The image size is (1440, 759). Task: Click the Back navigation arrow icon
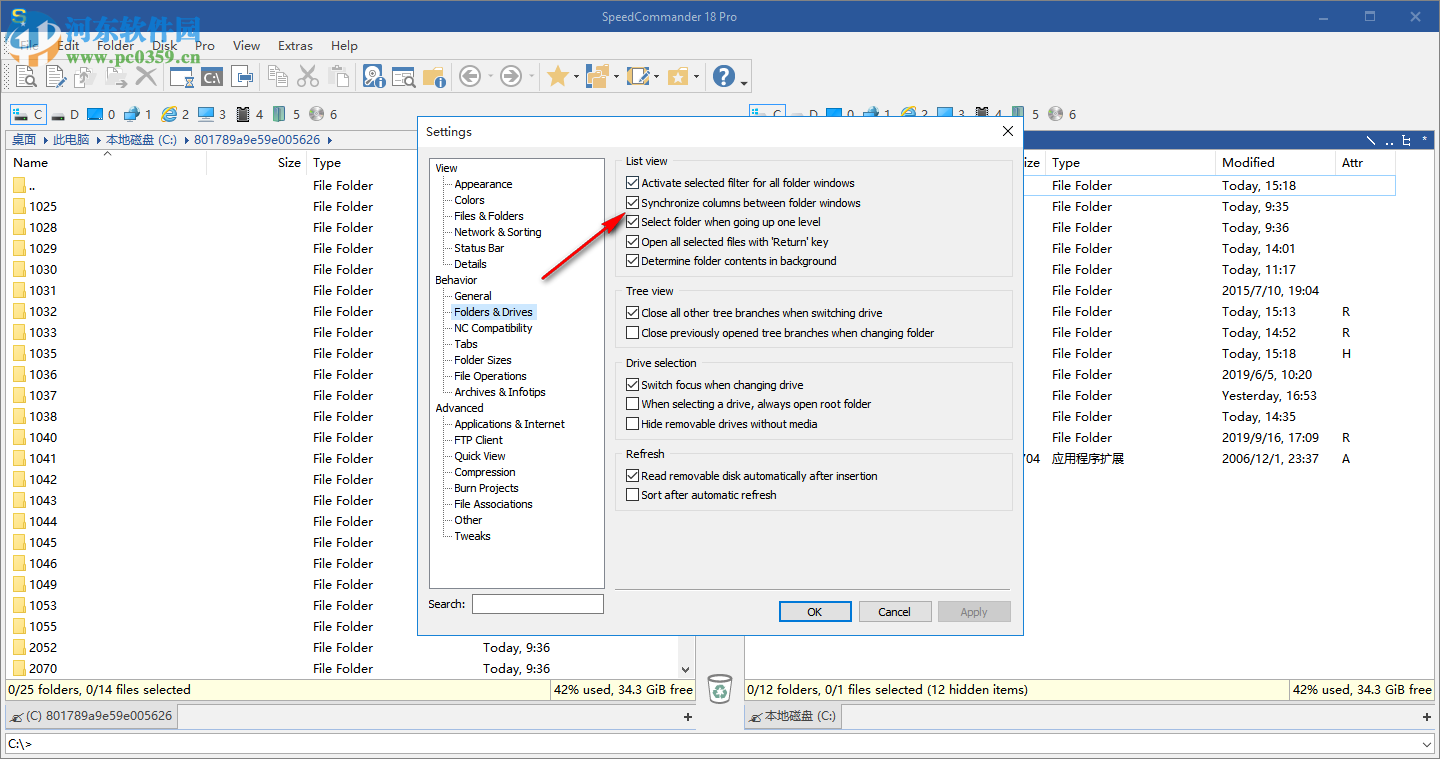[468, 76]
